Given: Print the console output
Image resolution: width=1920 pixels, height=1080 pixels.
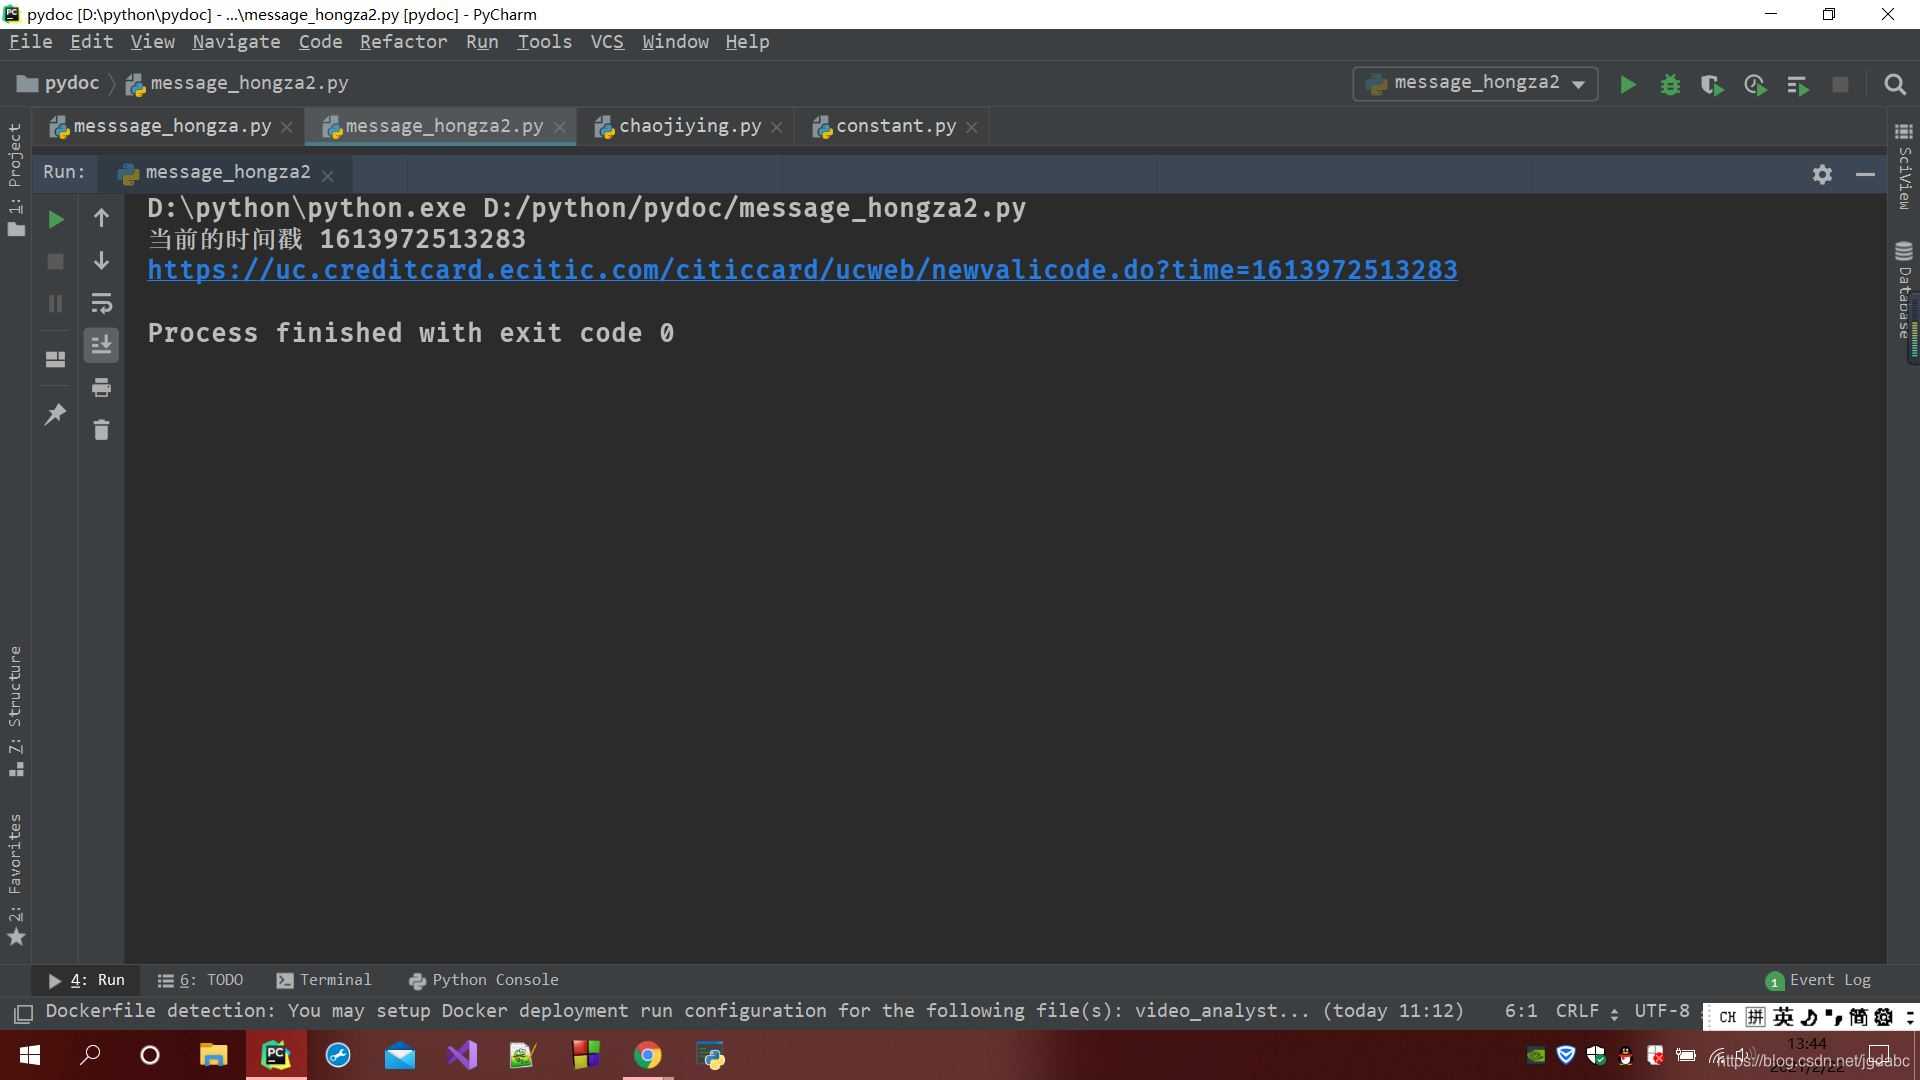Looking at the screenshot, I should tap(101, 387).
